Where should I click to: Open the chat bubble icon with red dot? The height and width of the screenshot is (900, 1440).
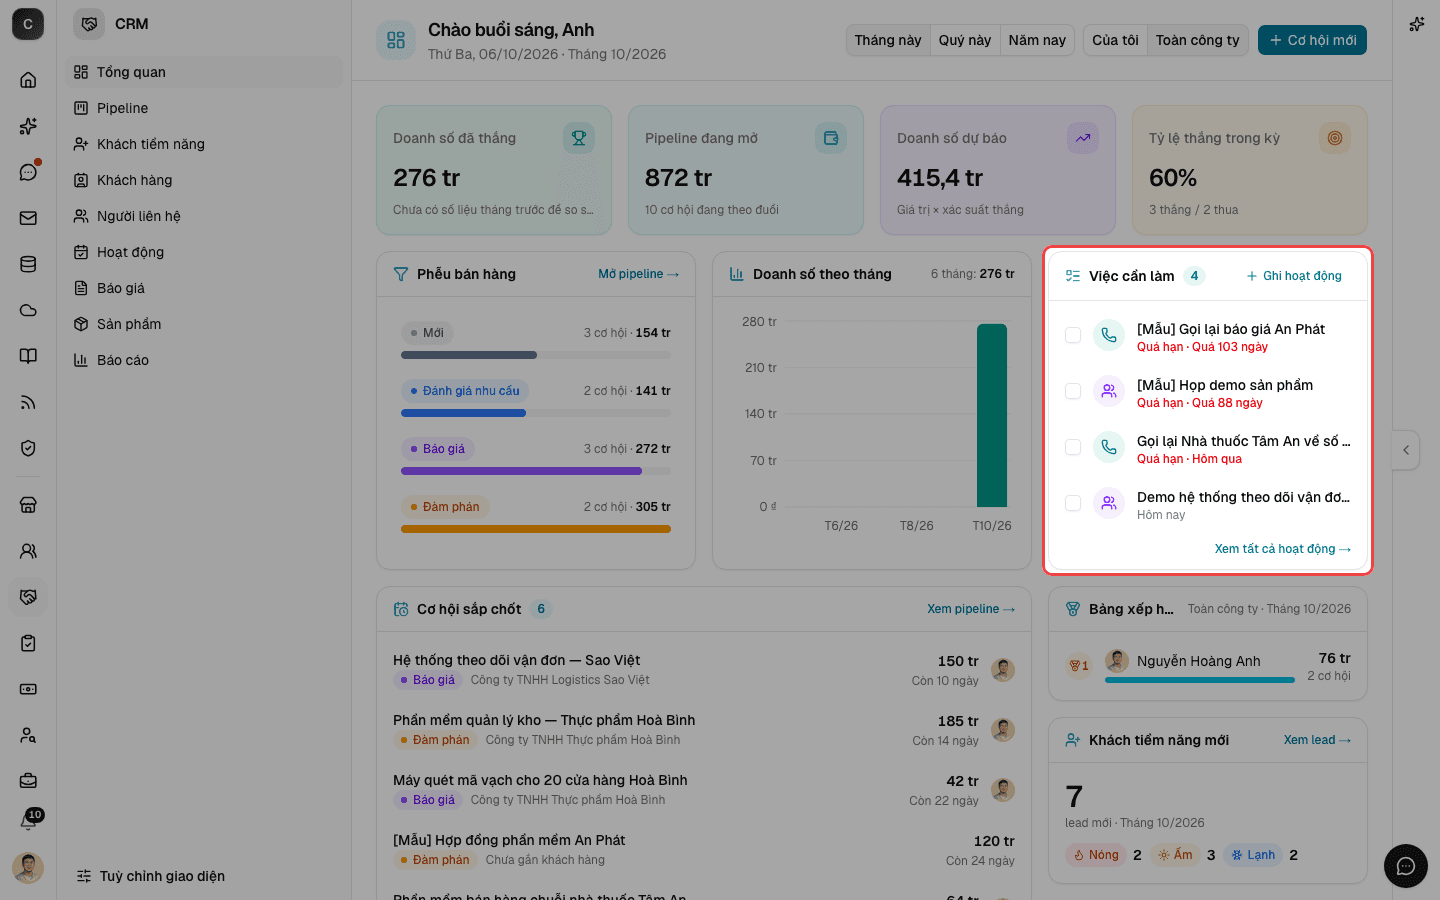[28, 172]
